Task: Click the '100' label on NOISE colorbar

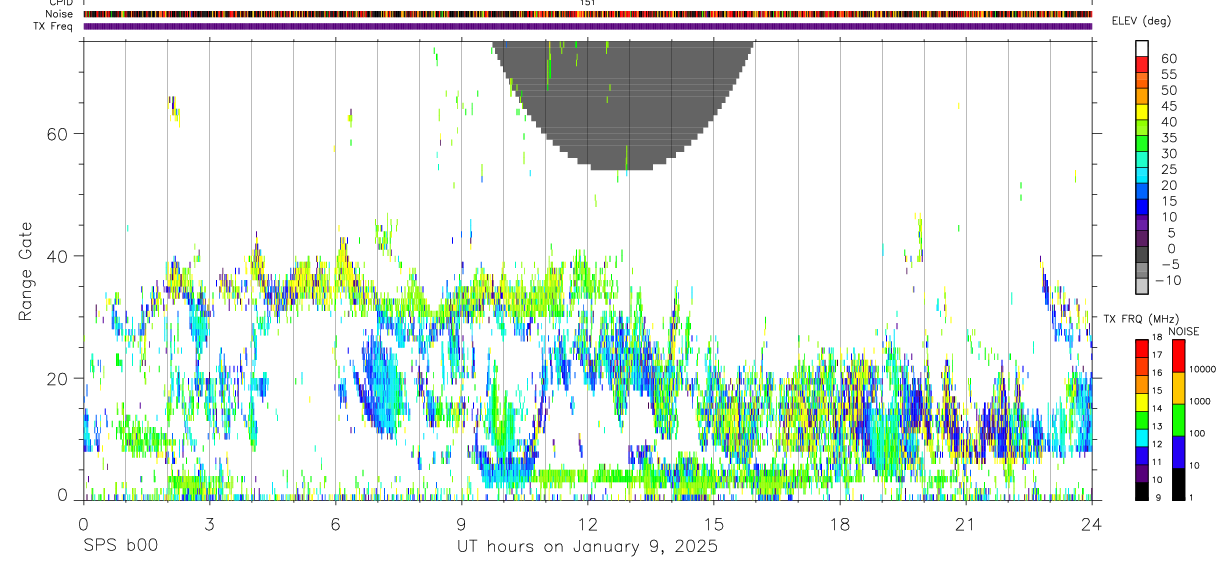Action: [x=1197, y=434]
